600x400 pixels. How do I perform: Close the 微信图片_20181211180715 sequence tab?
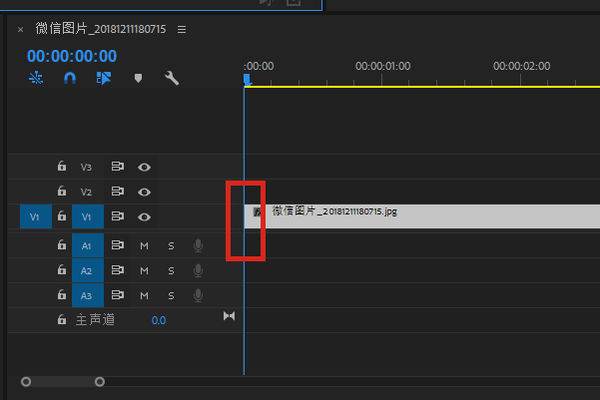click(x=20, y=29)
